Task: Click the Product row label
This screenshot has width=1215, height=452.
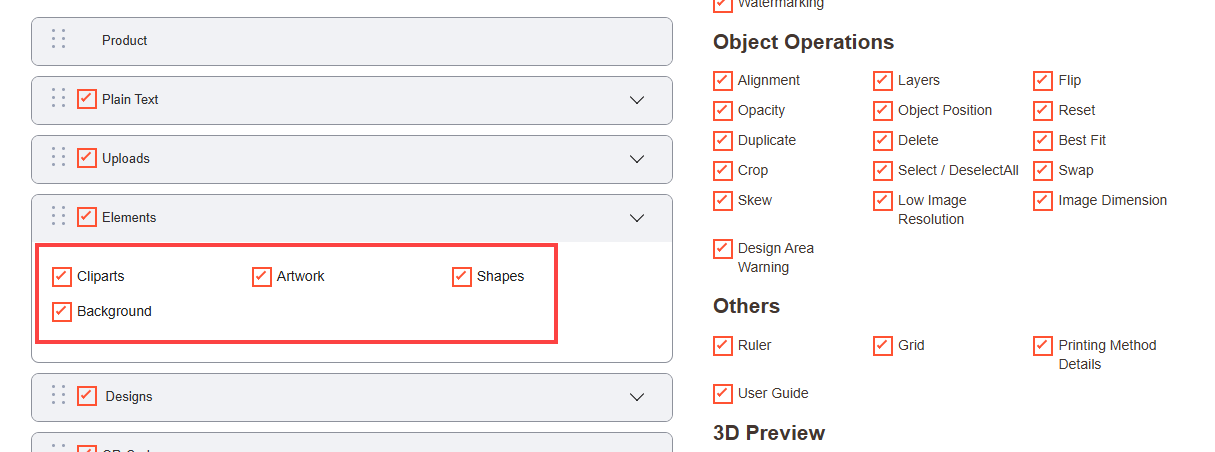Action: pyautogui.click(x=125, y=40)
